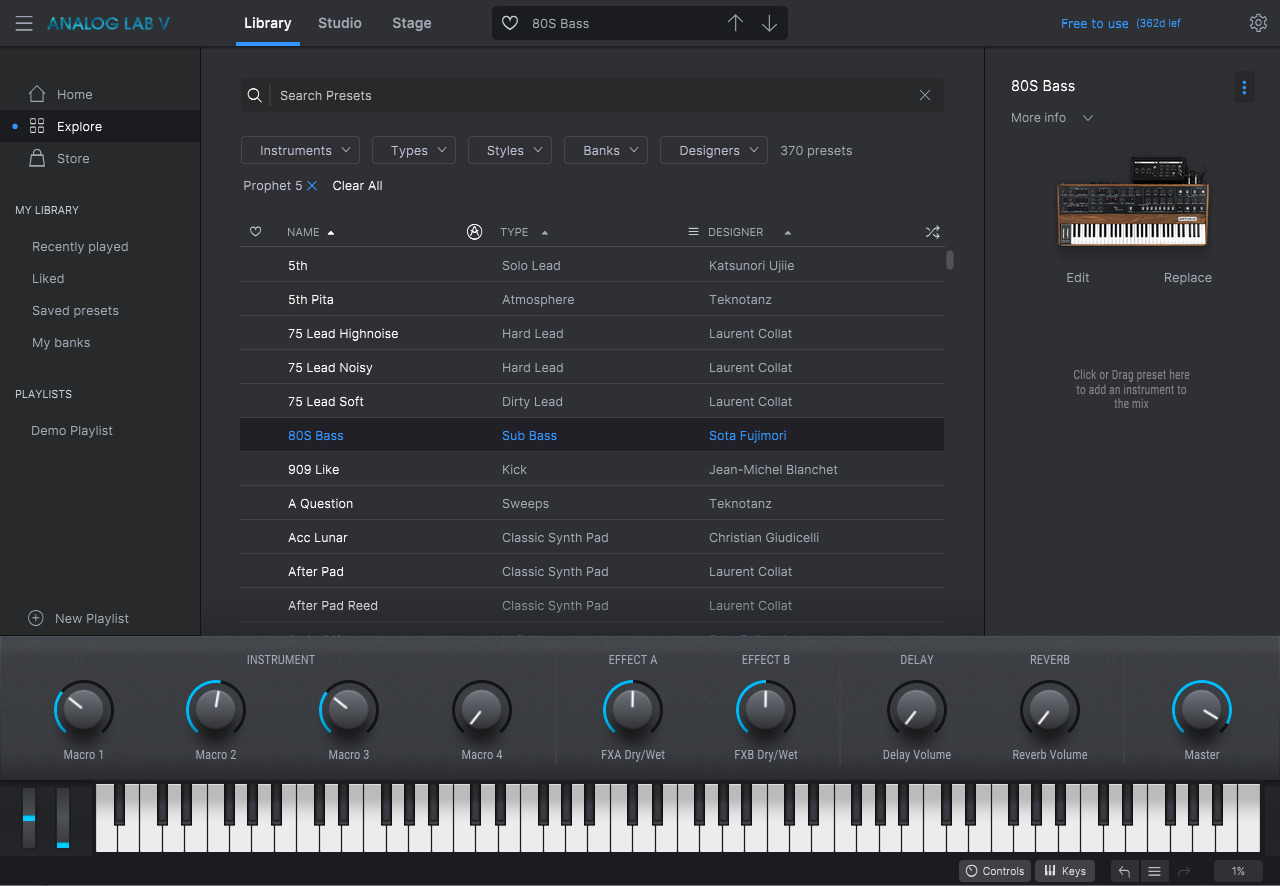Image resolution: width=1280 pixels, height=886 pixels.
Task: Undo last action arrow in status bar
Action: coord(1124,871)
